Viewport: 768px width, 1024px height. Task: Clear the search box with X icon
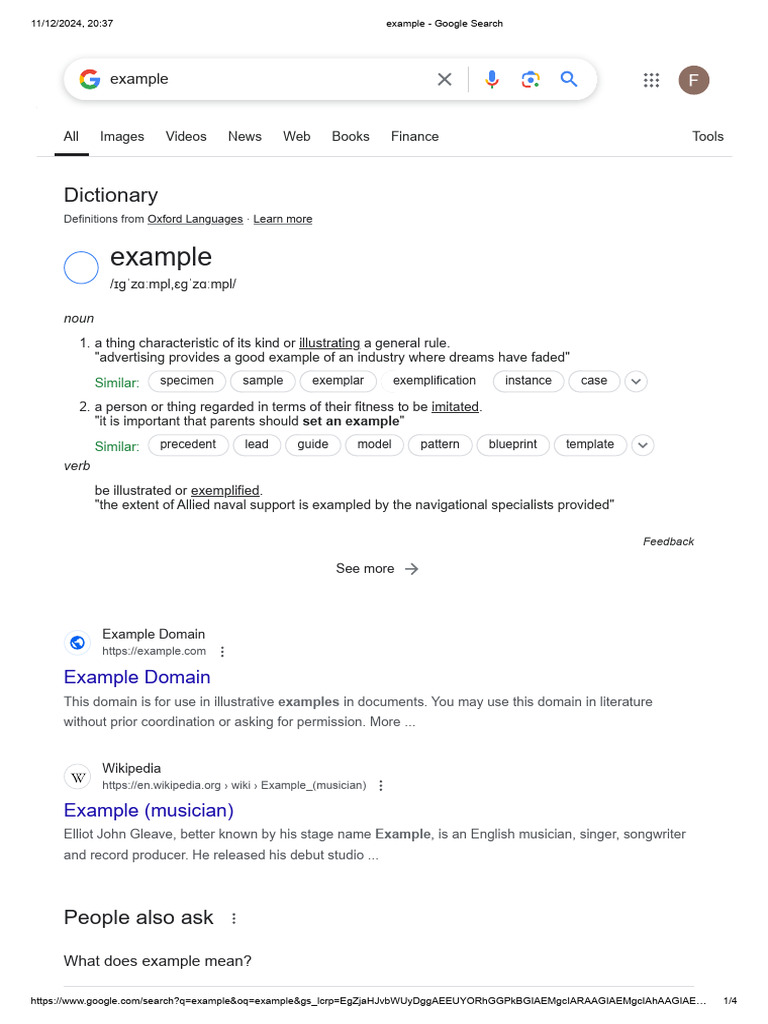[x=445, y=80]
